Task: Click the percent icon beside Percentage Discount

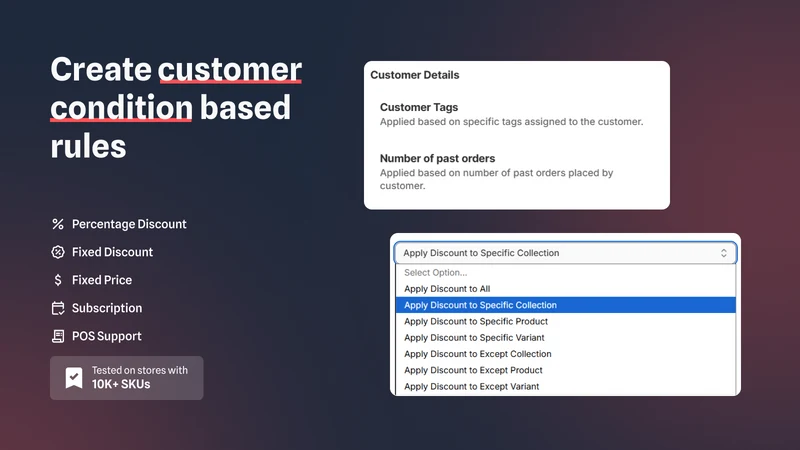Action: tap(58, 224)
